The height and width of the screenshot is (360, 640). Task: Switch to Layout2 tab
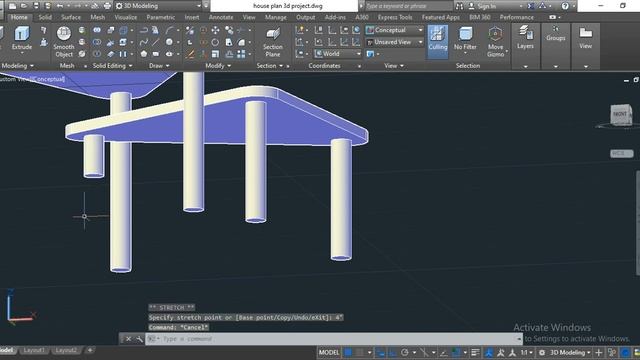click(x=66, y=350)
